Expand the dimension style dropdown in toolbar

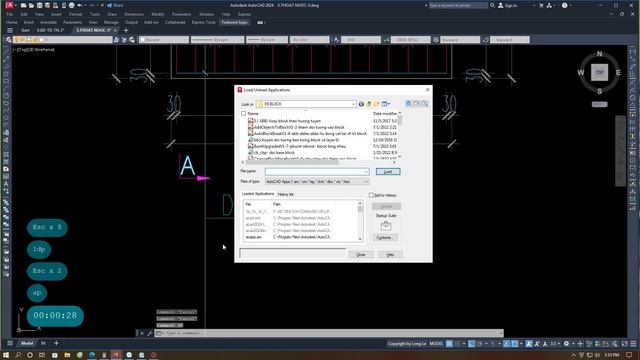(x=411, y=40)
